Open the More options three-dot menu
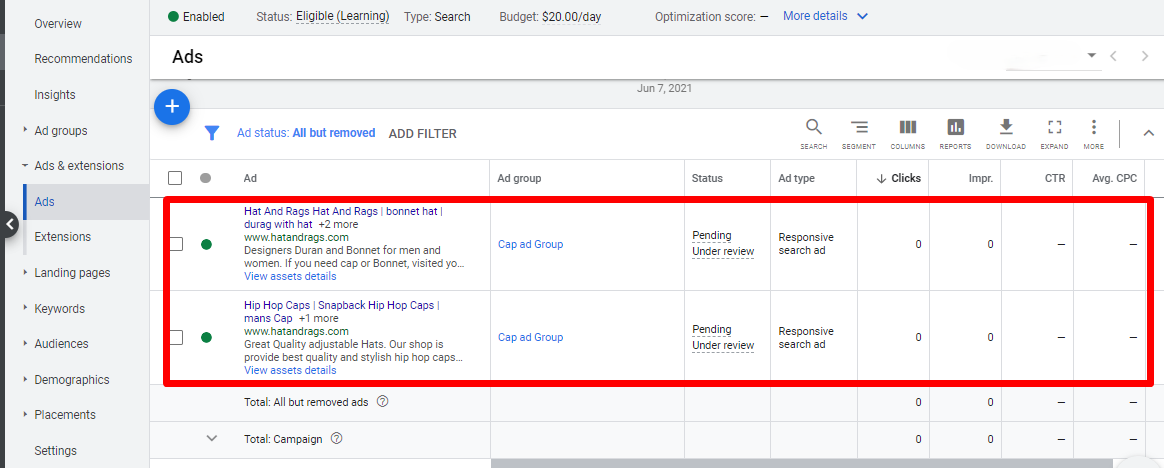Image resolution: width=1164 pixels, height=468 pixels. pyautogui.click(x=1093, y=128)
